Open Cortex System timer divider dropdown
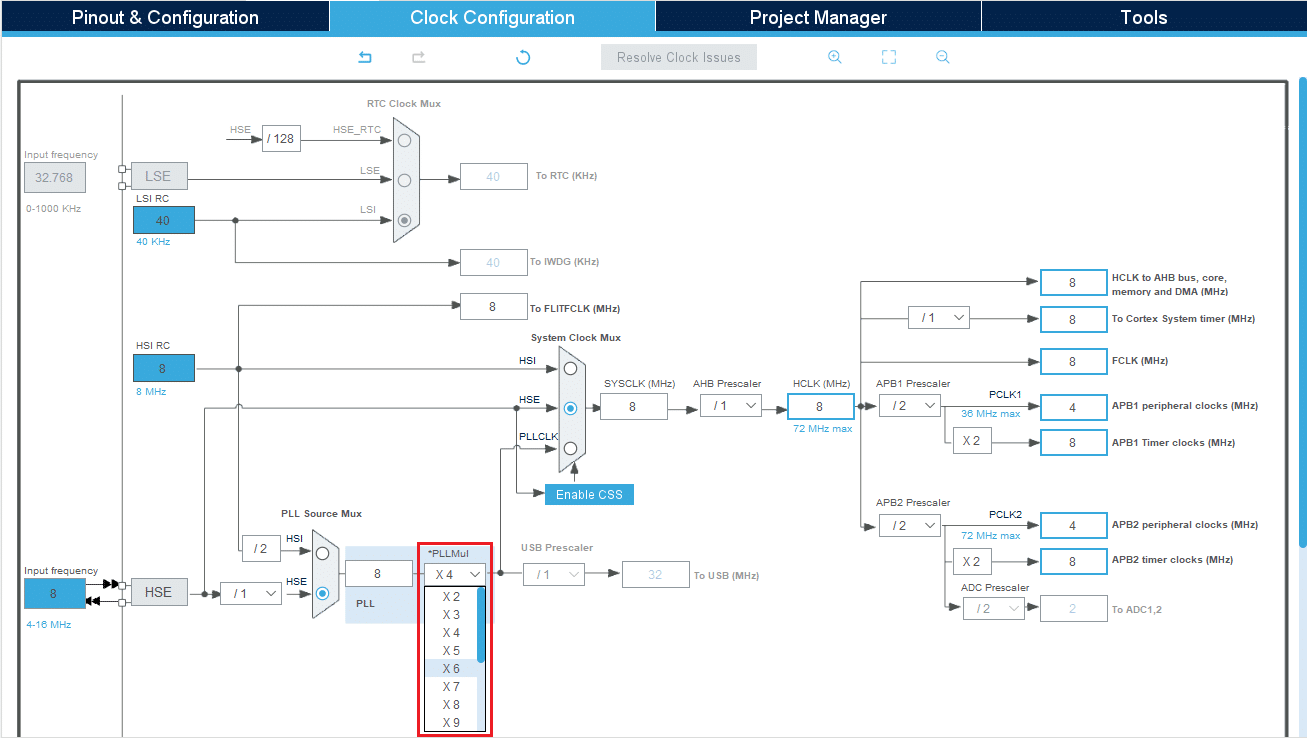Image resolution: width=1307 pixels, height=738 pixels. (x=939, y=317)
